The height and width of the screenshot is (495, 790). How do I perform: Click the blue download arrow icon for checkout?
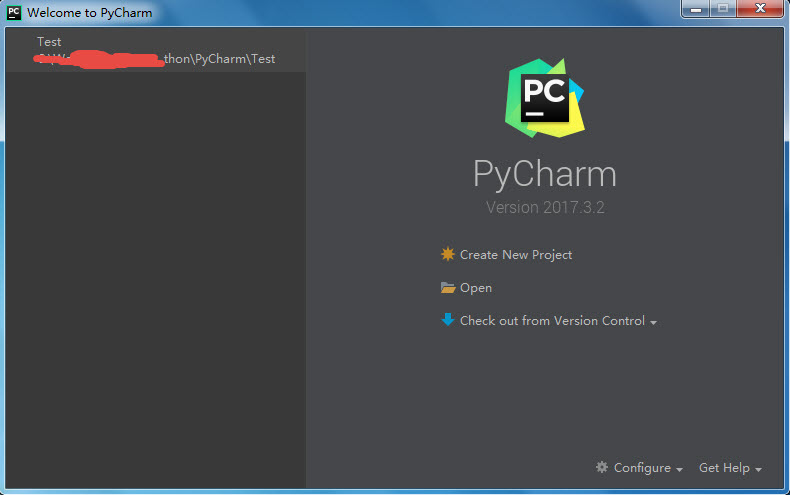448,321
